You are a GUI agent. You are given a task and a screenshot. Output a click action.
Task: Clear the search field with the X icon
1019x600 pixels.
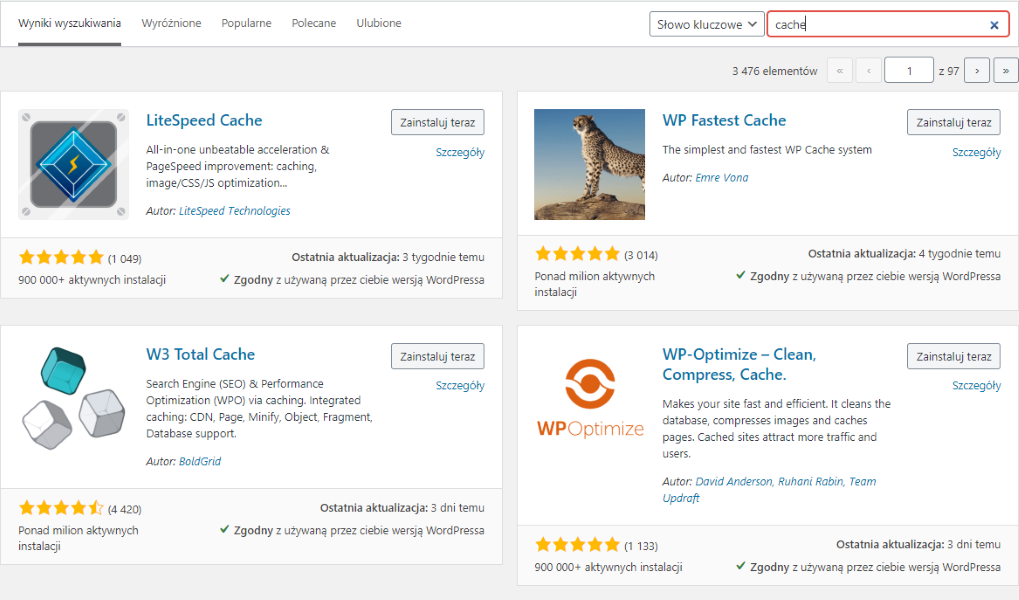(x=994, y=25)
